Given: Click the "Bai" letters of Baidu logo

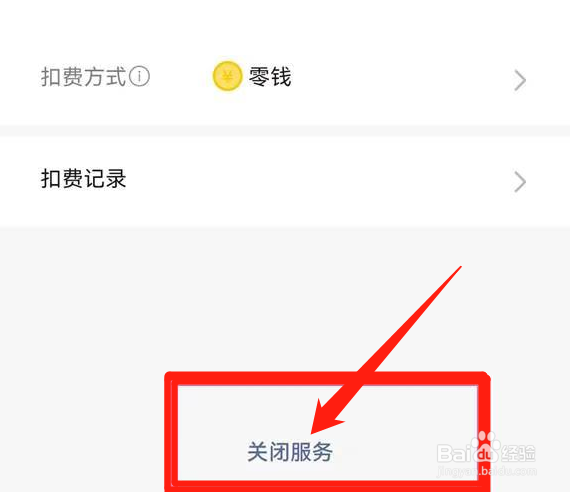Looking at the screenshot, I should tap(454, 453).
